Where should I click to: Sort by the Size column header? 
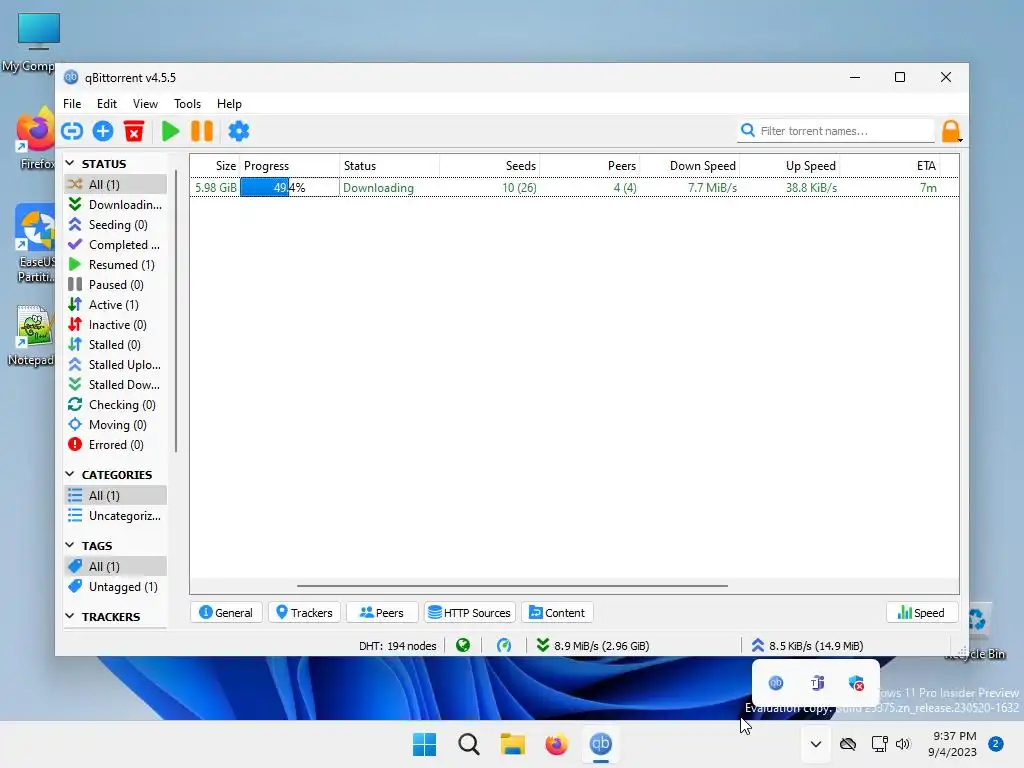pyautogui.click(x=215, y=166)
